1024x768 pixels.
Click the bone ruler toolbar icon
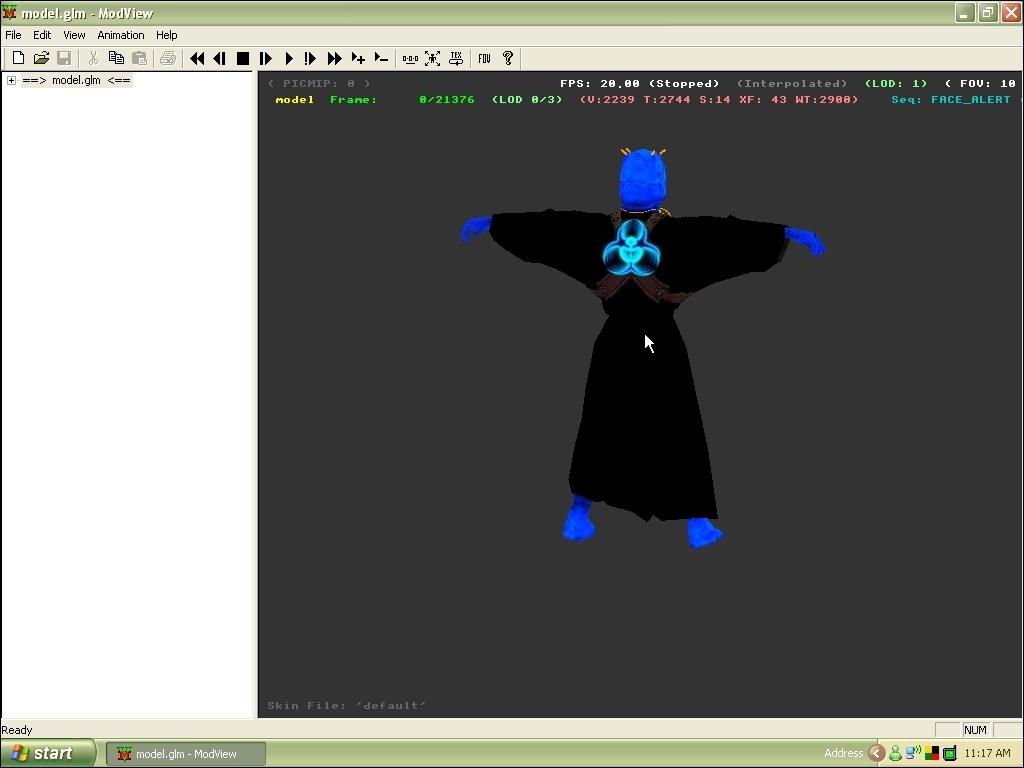[x=410, y=59]
